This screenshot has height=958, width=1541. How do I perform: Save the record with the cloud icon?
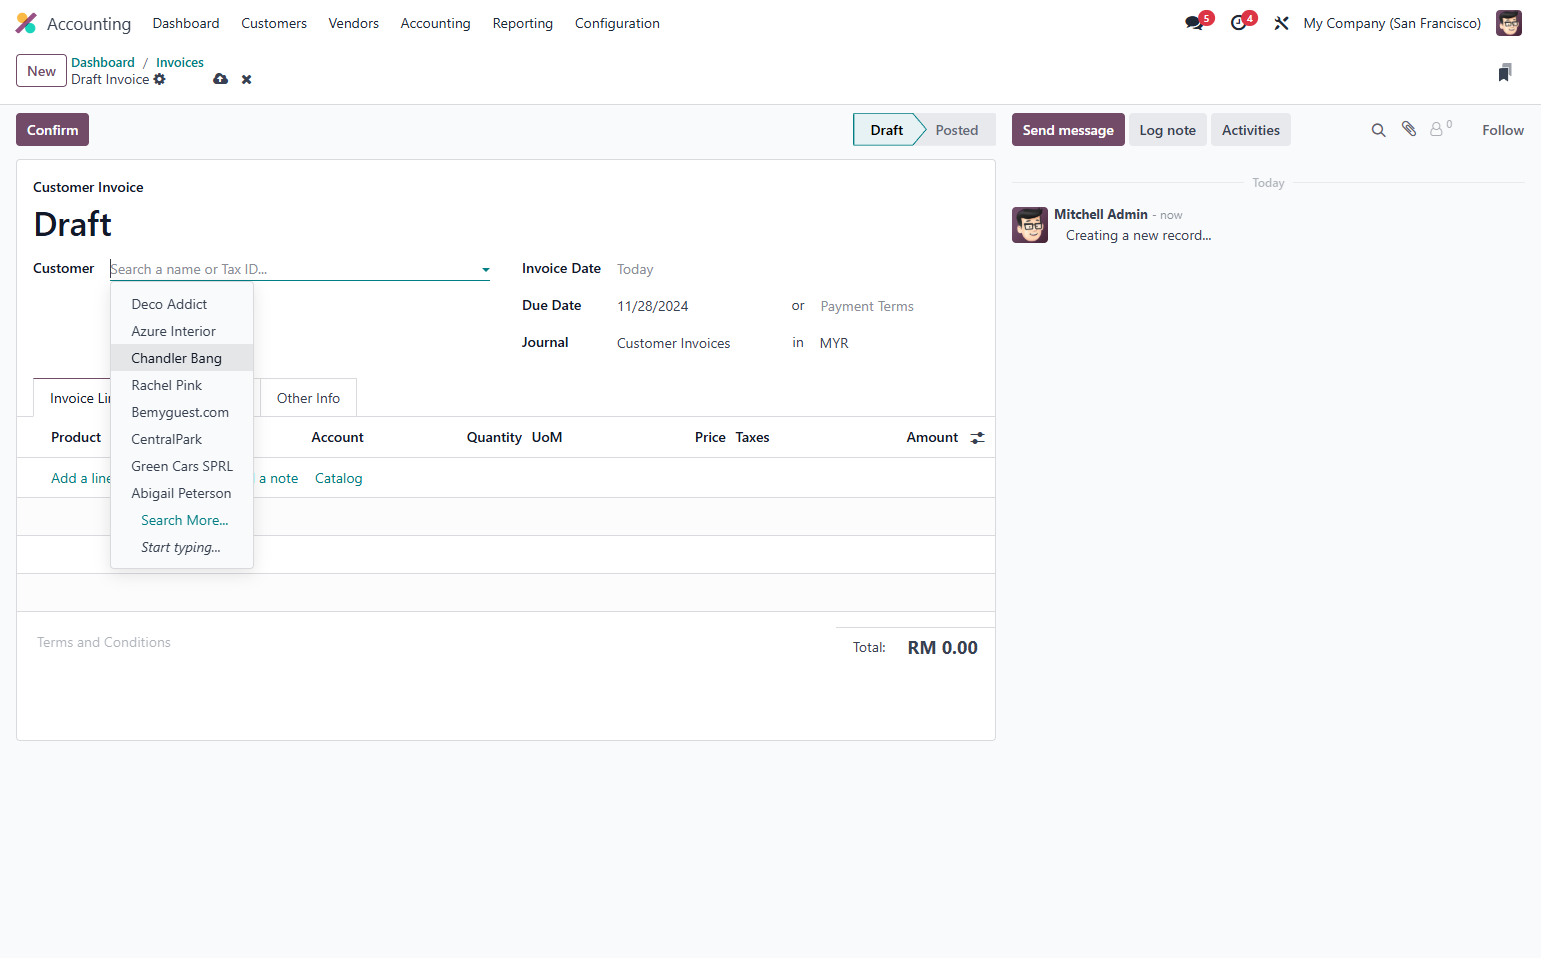(221, 79)
